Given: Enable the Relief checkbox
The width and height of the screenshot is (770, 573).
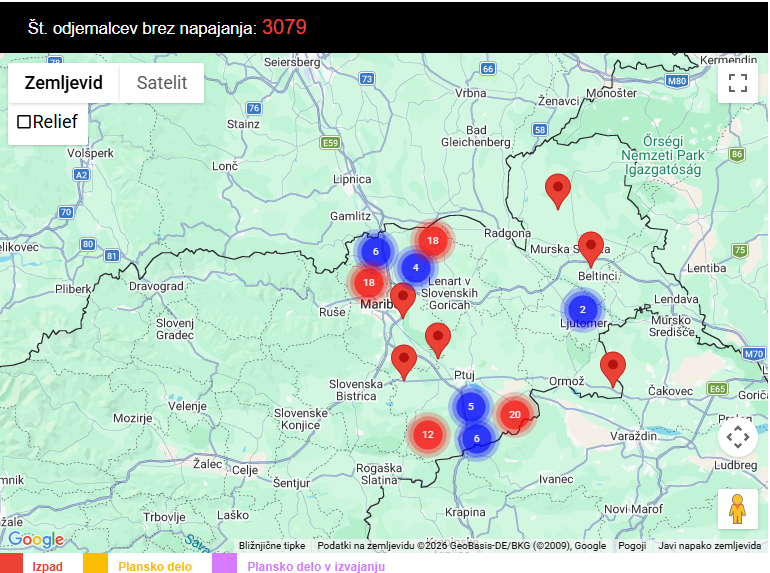Looking at the screenshot, I should click(x=24, y=122).
